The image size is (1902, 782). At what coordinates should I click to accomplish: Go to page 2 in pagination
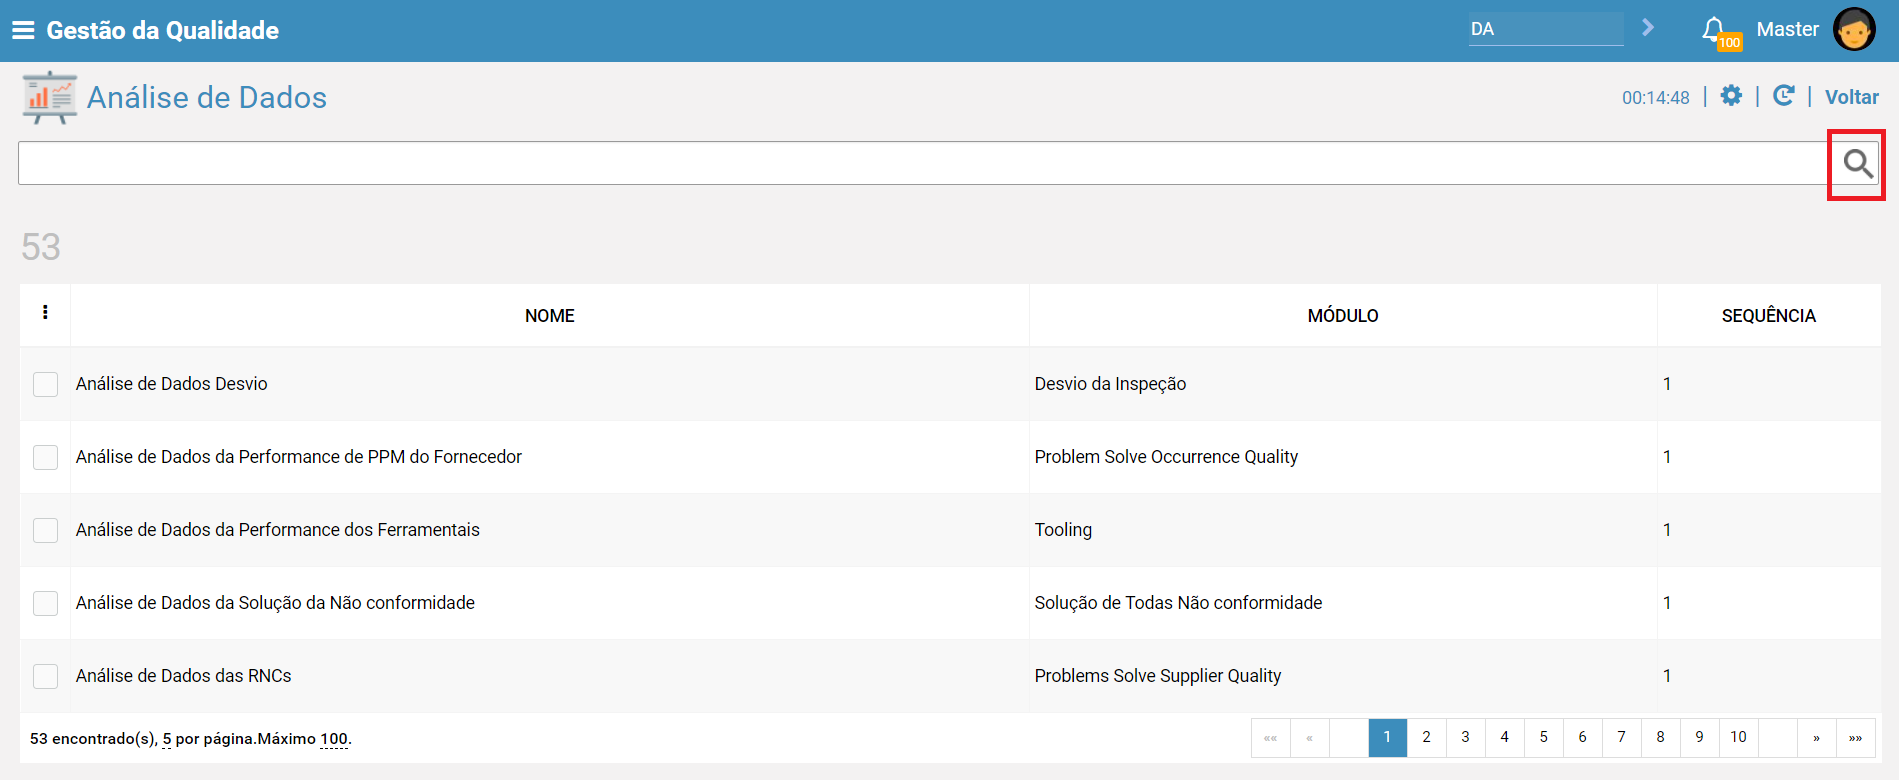(x=1426, y=738)
